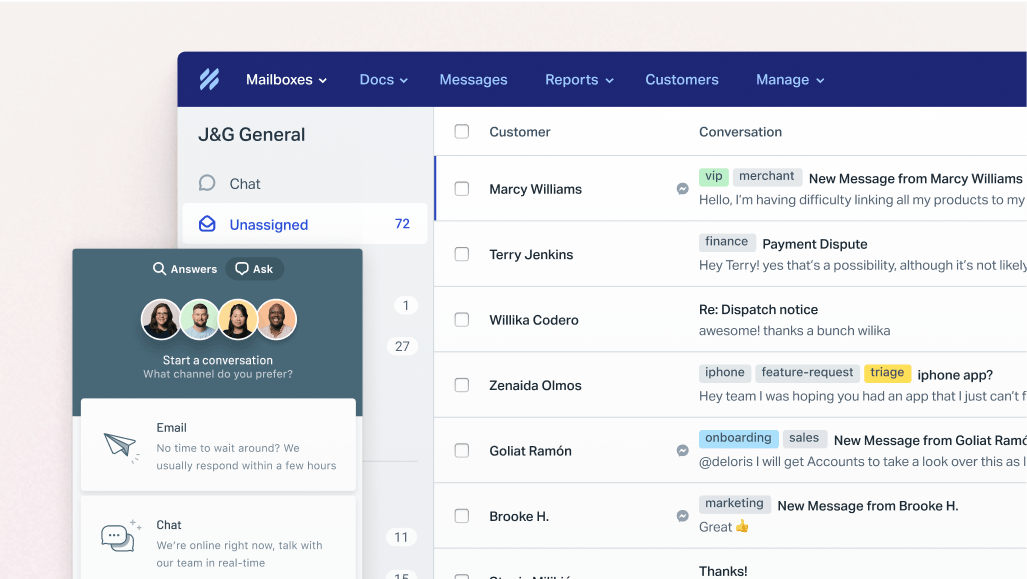1027x579 pixels.
Task: Click the marketing tag
Action: coord(734,504)
